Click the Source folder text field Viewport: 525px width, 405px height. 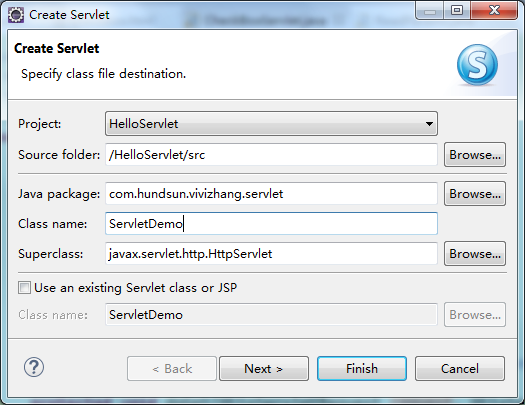271,155
